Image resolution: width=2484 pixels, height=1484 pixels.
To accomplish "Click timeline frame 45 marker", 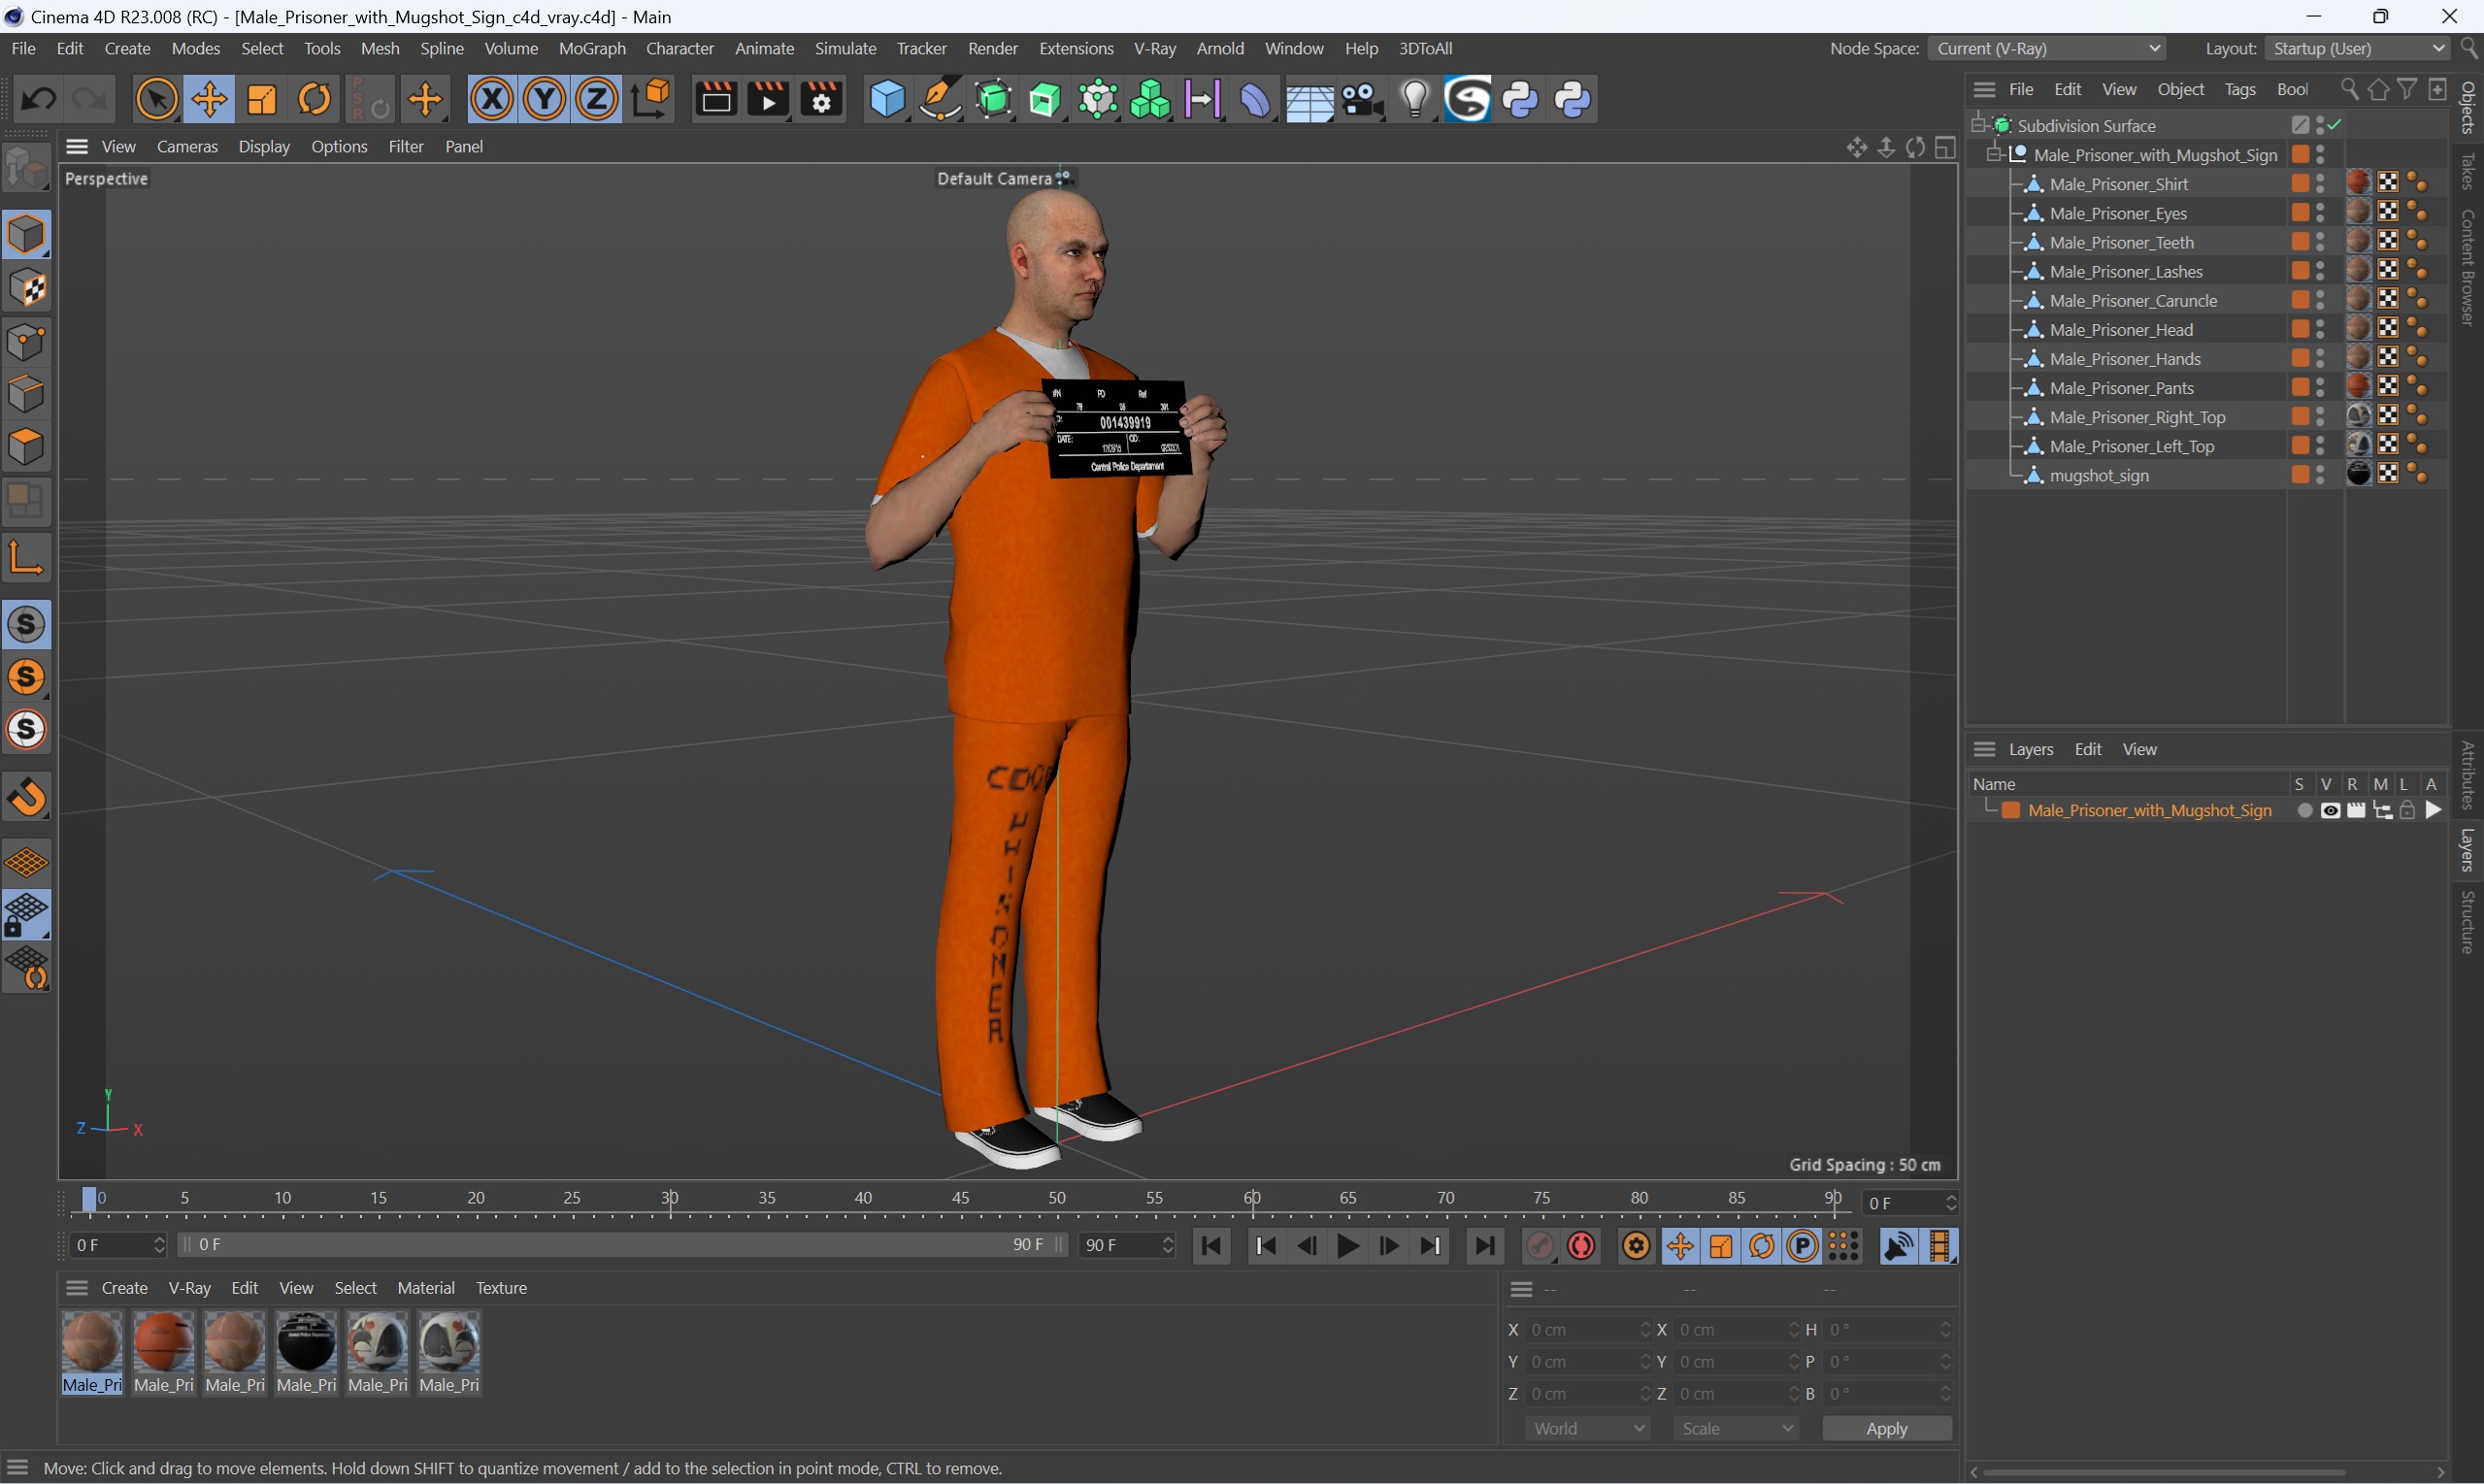I will point(960,1198).
